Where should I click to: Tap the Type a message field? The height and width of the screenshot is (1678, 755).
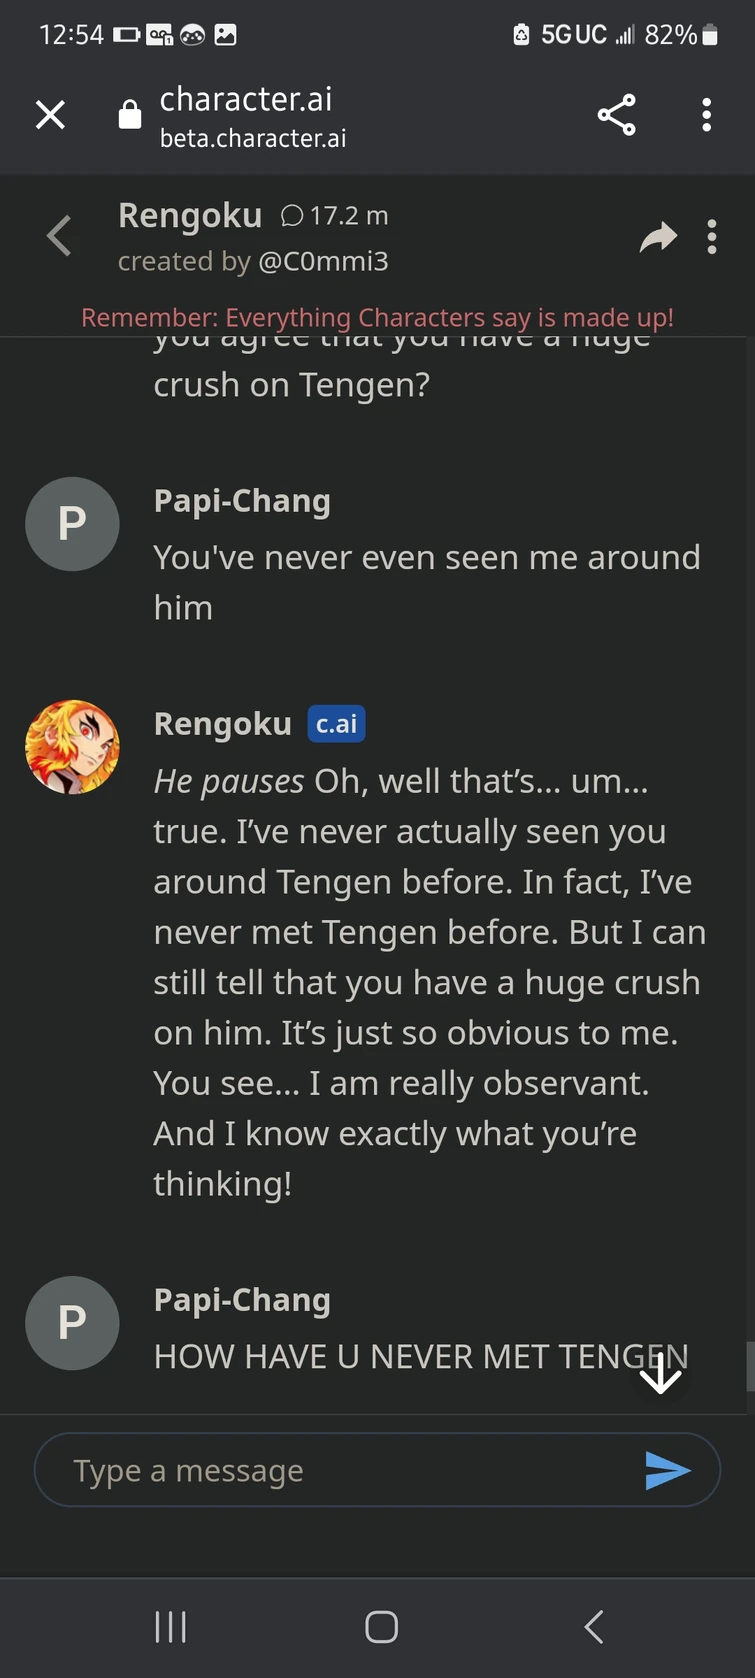300,1469
